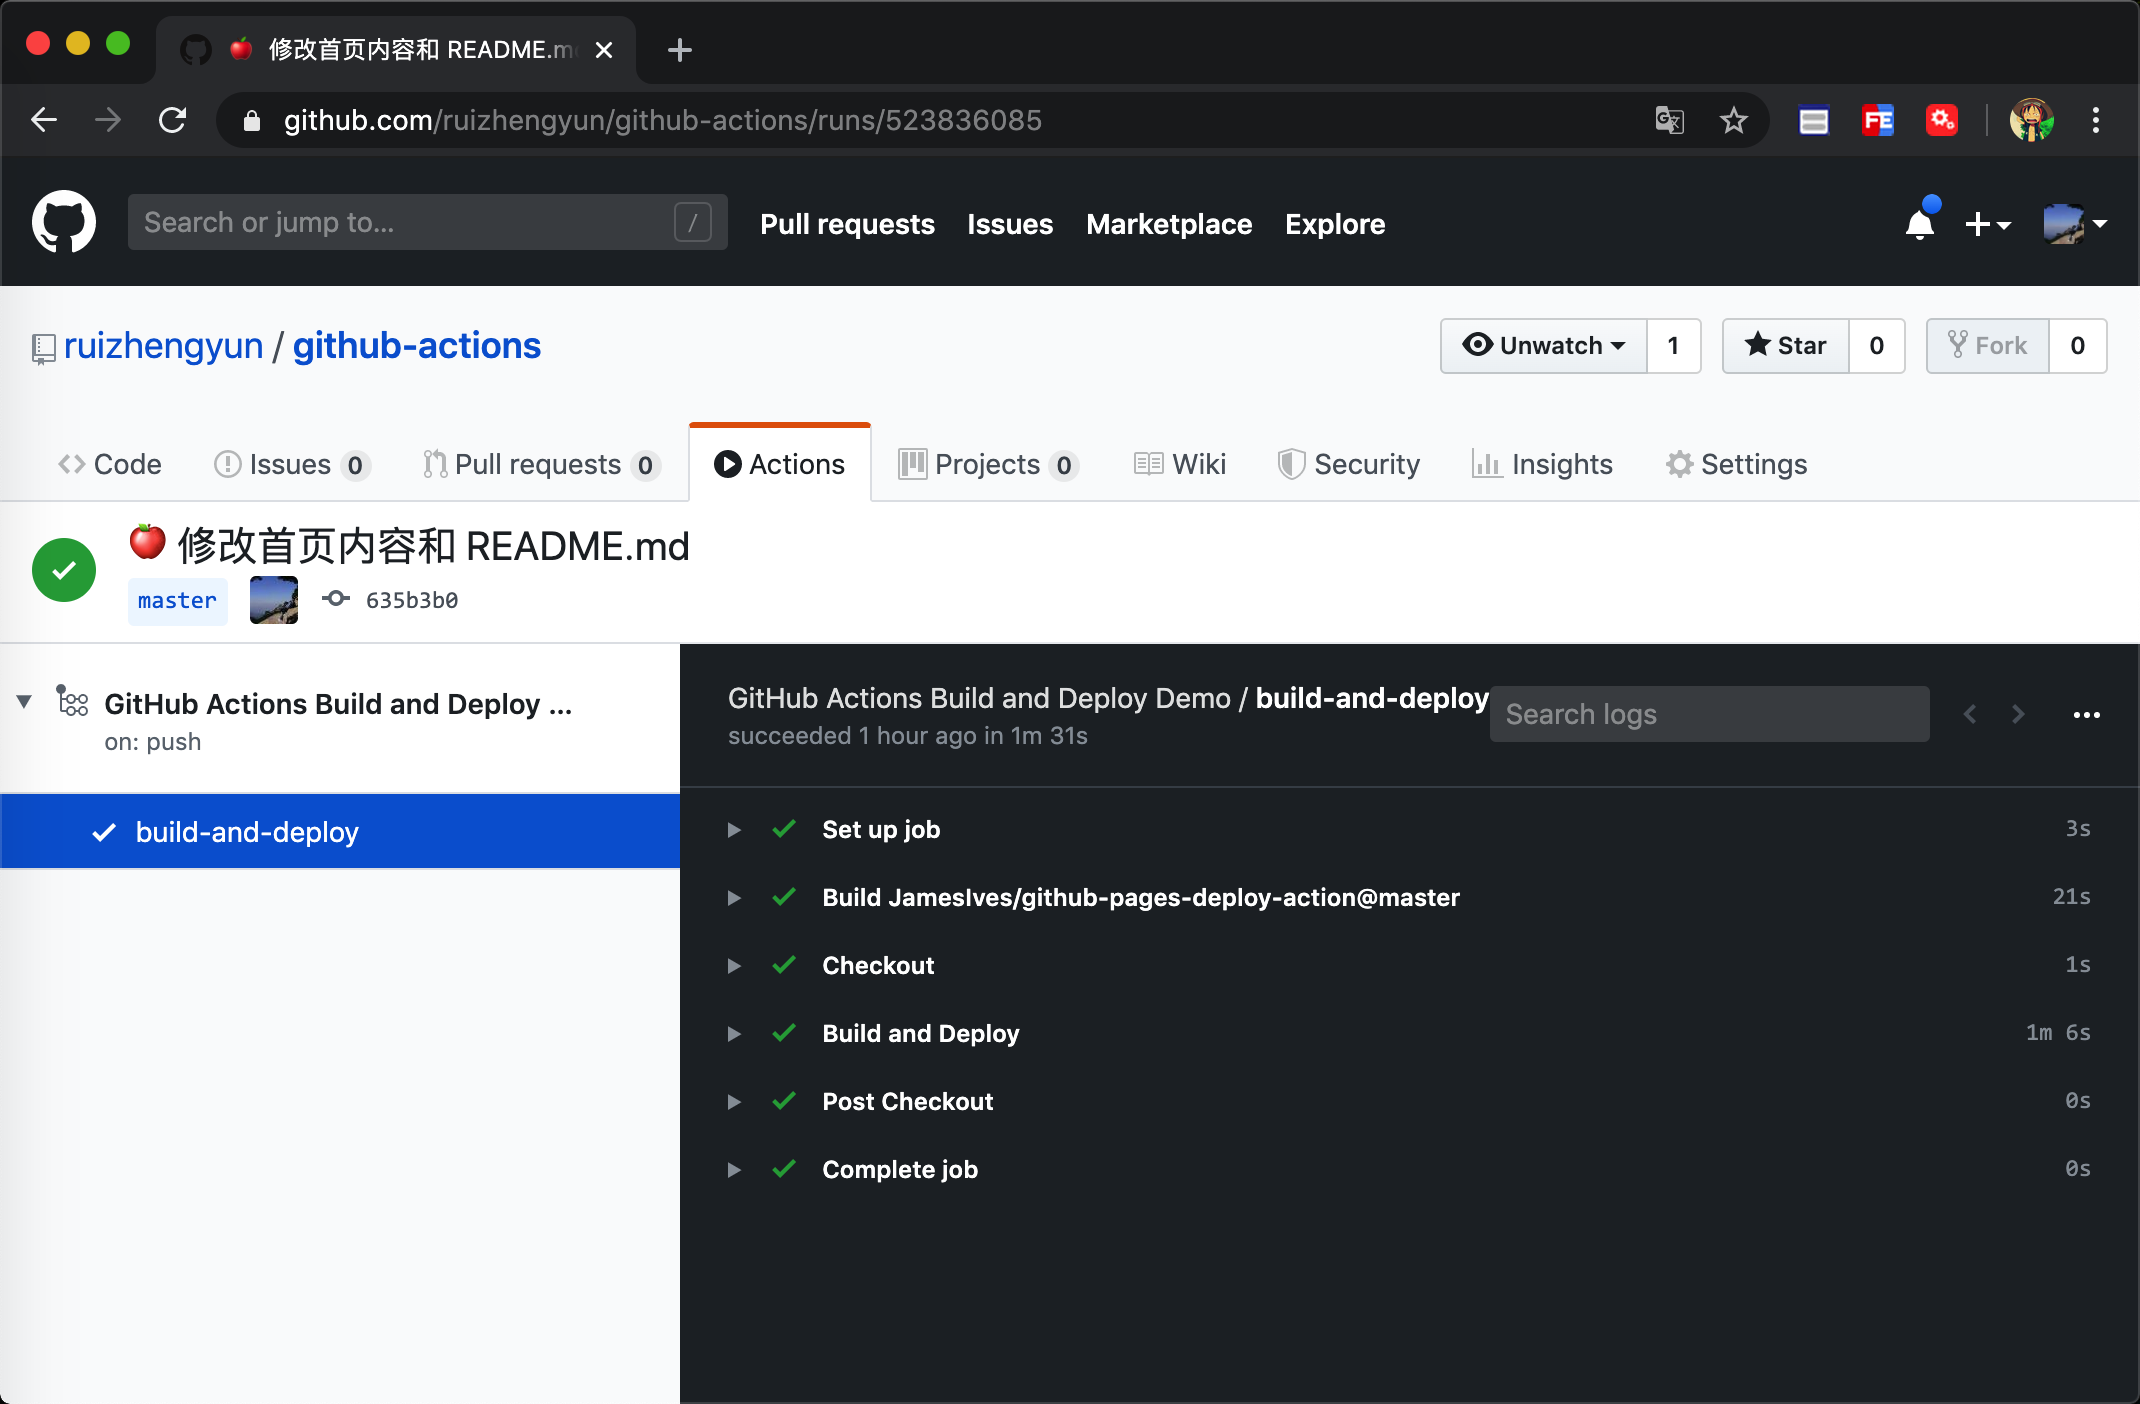Image resolution: width=2140 pixels, height=1404 pixels.
Task: Click the commit author avatar thumbnail
Action: coord(274,600)
